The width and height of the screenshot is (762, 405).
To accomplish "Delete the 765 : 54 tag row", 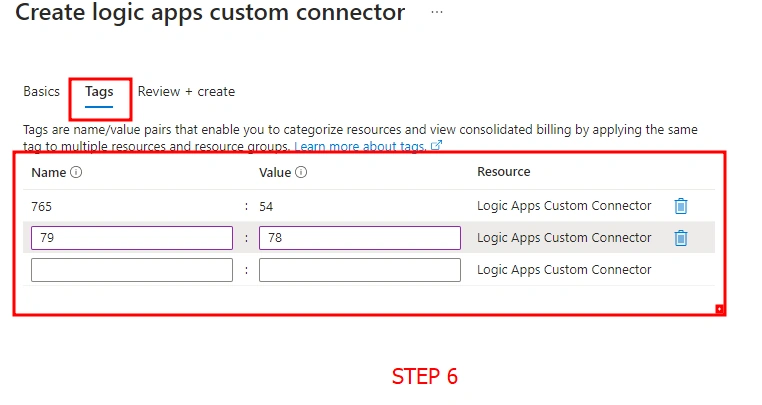I will pyautogui.click(x=681, y=206).
